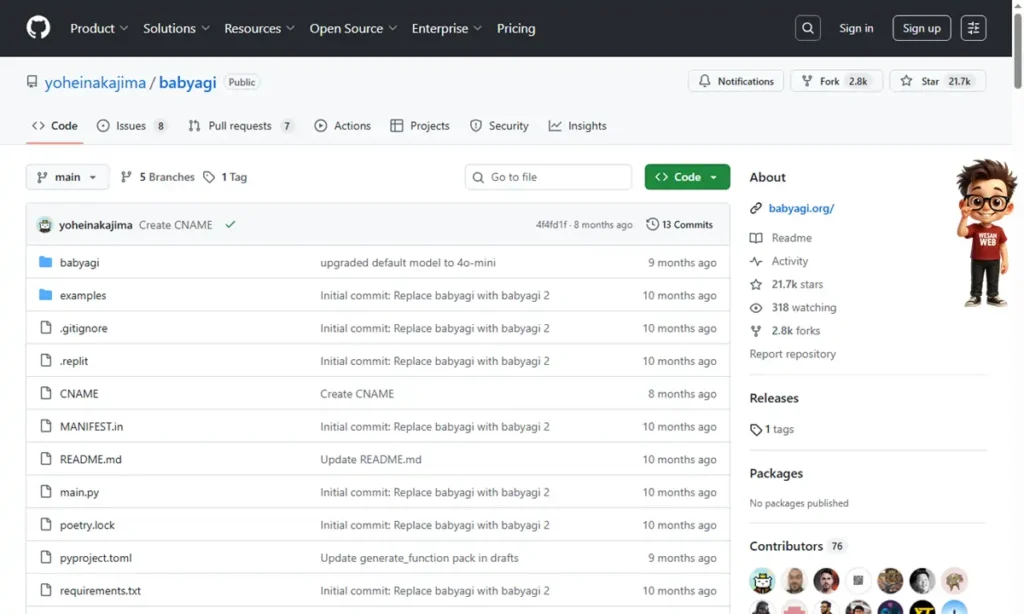Open the Security tab
The height and width of the screenshot is (614, 1024).
tap(499, 125)
